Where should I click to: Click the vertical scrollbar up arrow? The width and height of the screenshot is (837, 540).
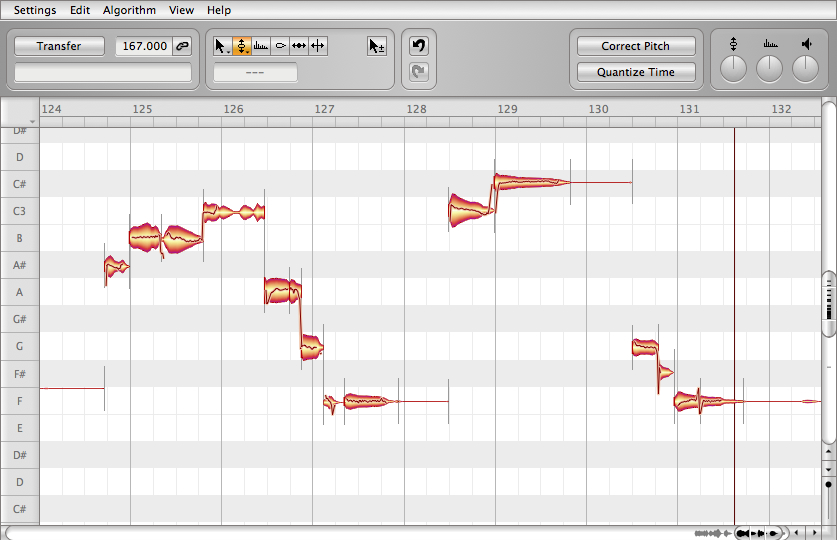pyautogui.click(x=828, y=452)
